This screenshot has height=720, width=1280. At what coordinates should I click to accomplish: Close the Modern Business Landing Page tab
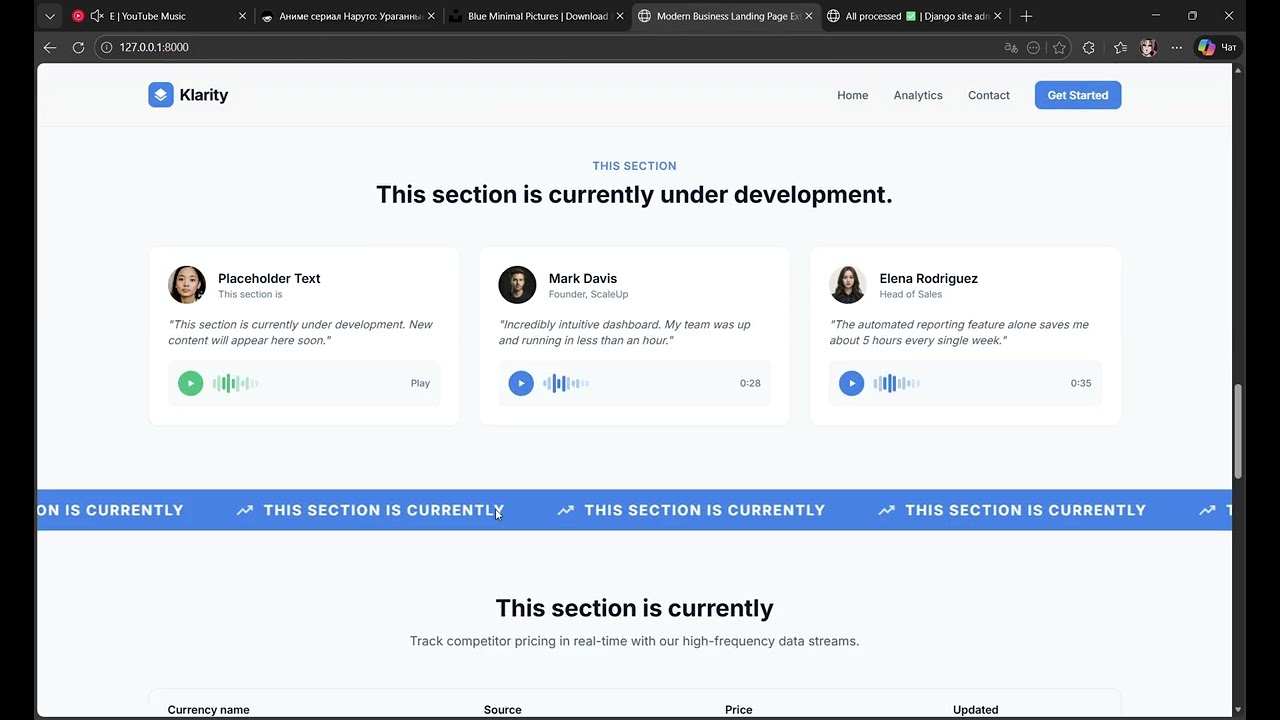coord(808,16)
